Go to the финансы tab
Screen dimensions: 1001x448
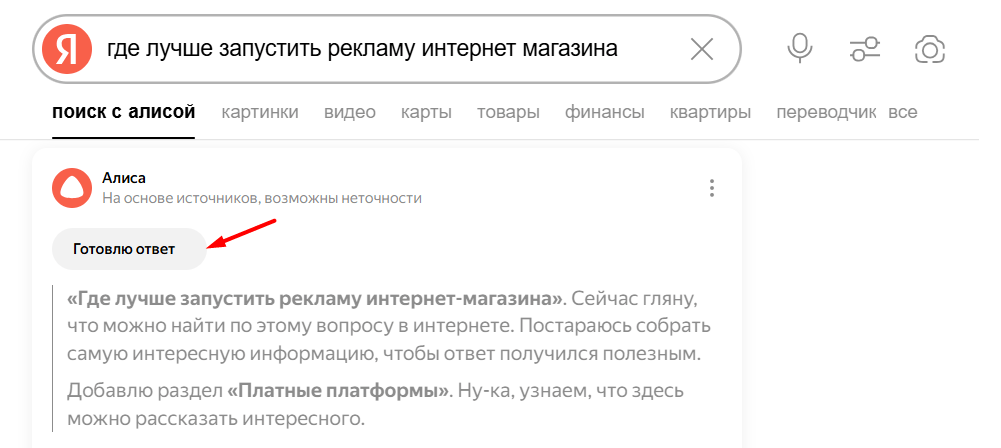click(x=605, y=113)
